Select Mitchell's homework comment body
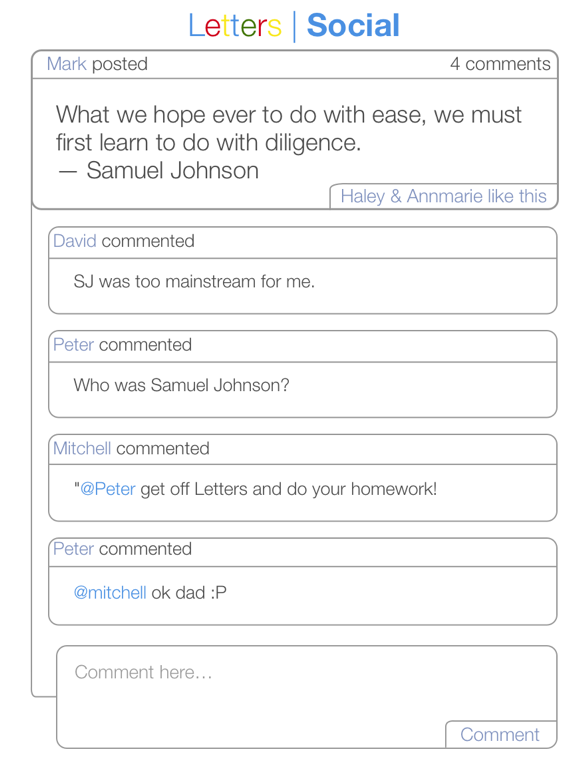587x769 pixels. pyautogui.click(x=255, y=489)
